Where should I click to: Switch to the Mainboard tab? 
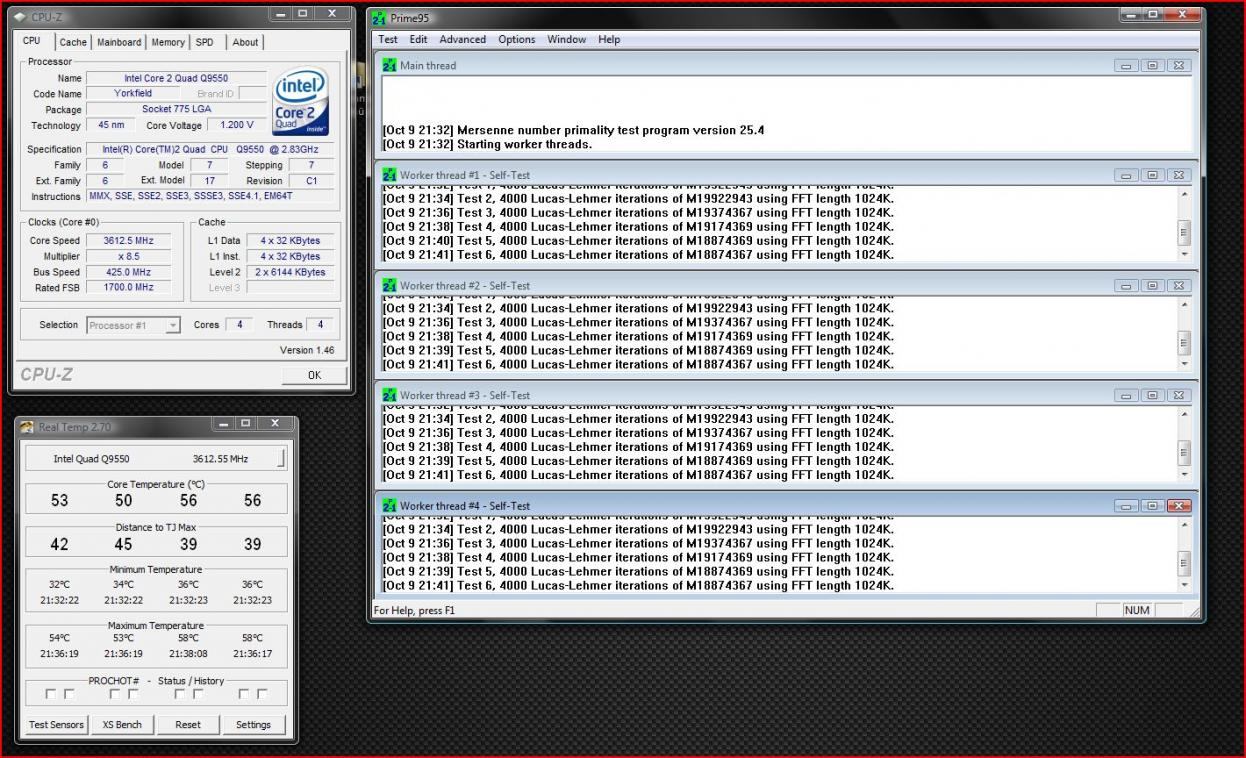coord(119,42)
